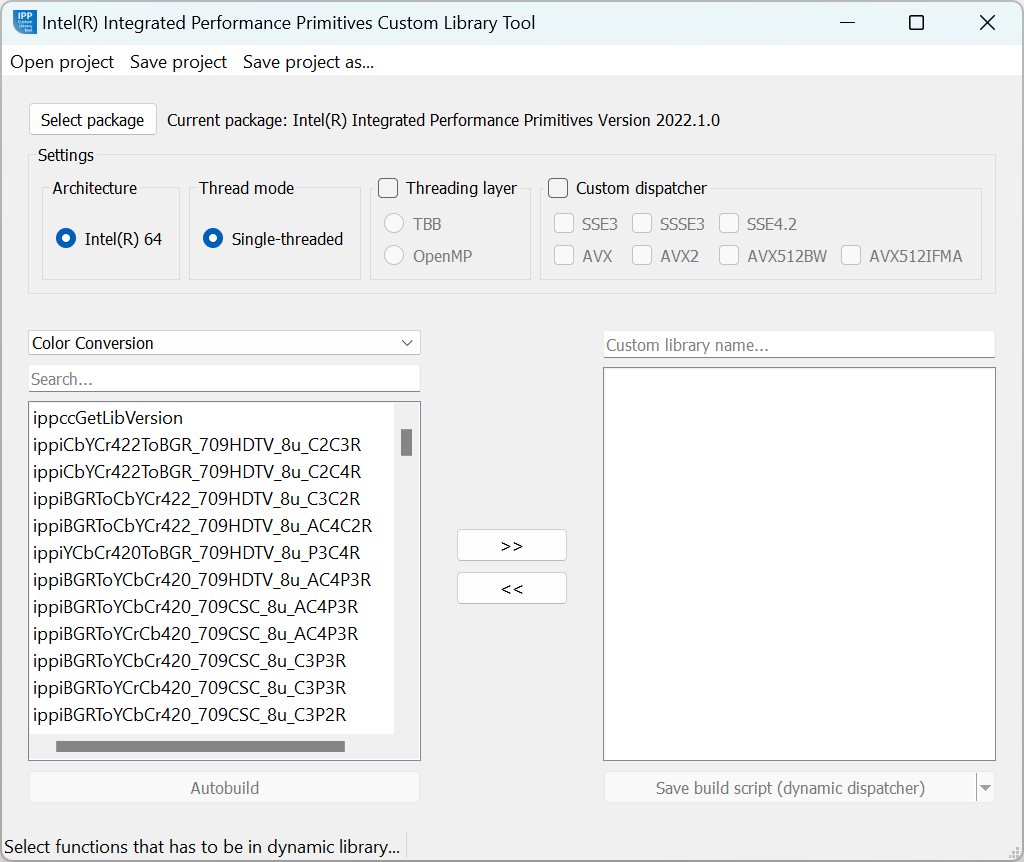This screenshot has height=862, width=1024.
Task: Open the Save build script dropdown arrow
Action: tap(986, 788)
